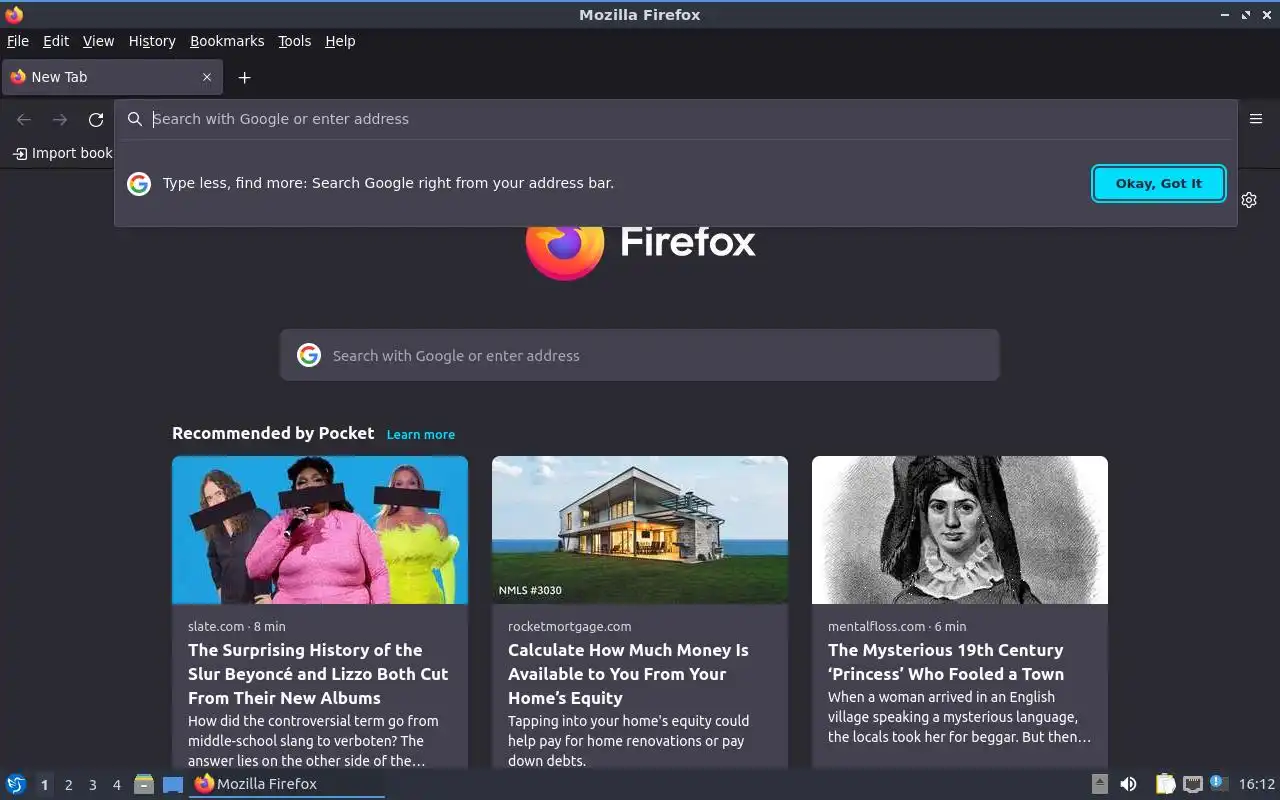The image size is (1280, 800).
Task: Click the Recommended by Pocket heading
Action: coord(273,433)
